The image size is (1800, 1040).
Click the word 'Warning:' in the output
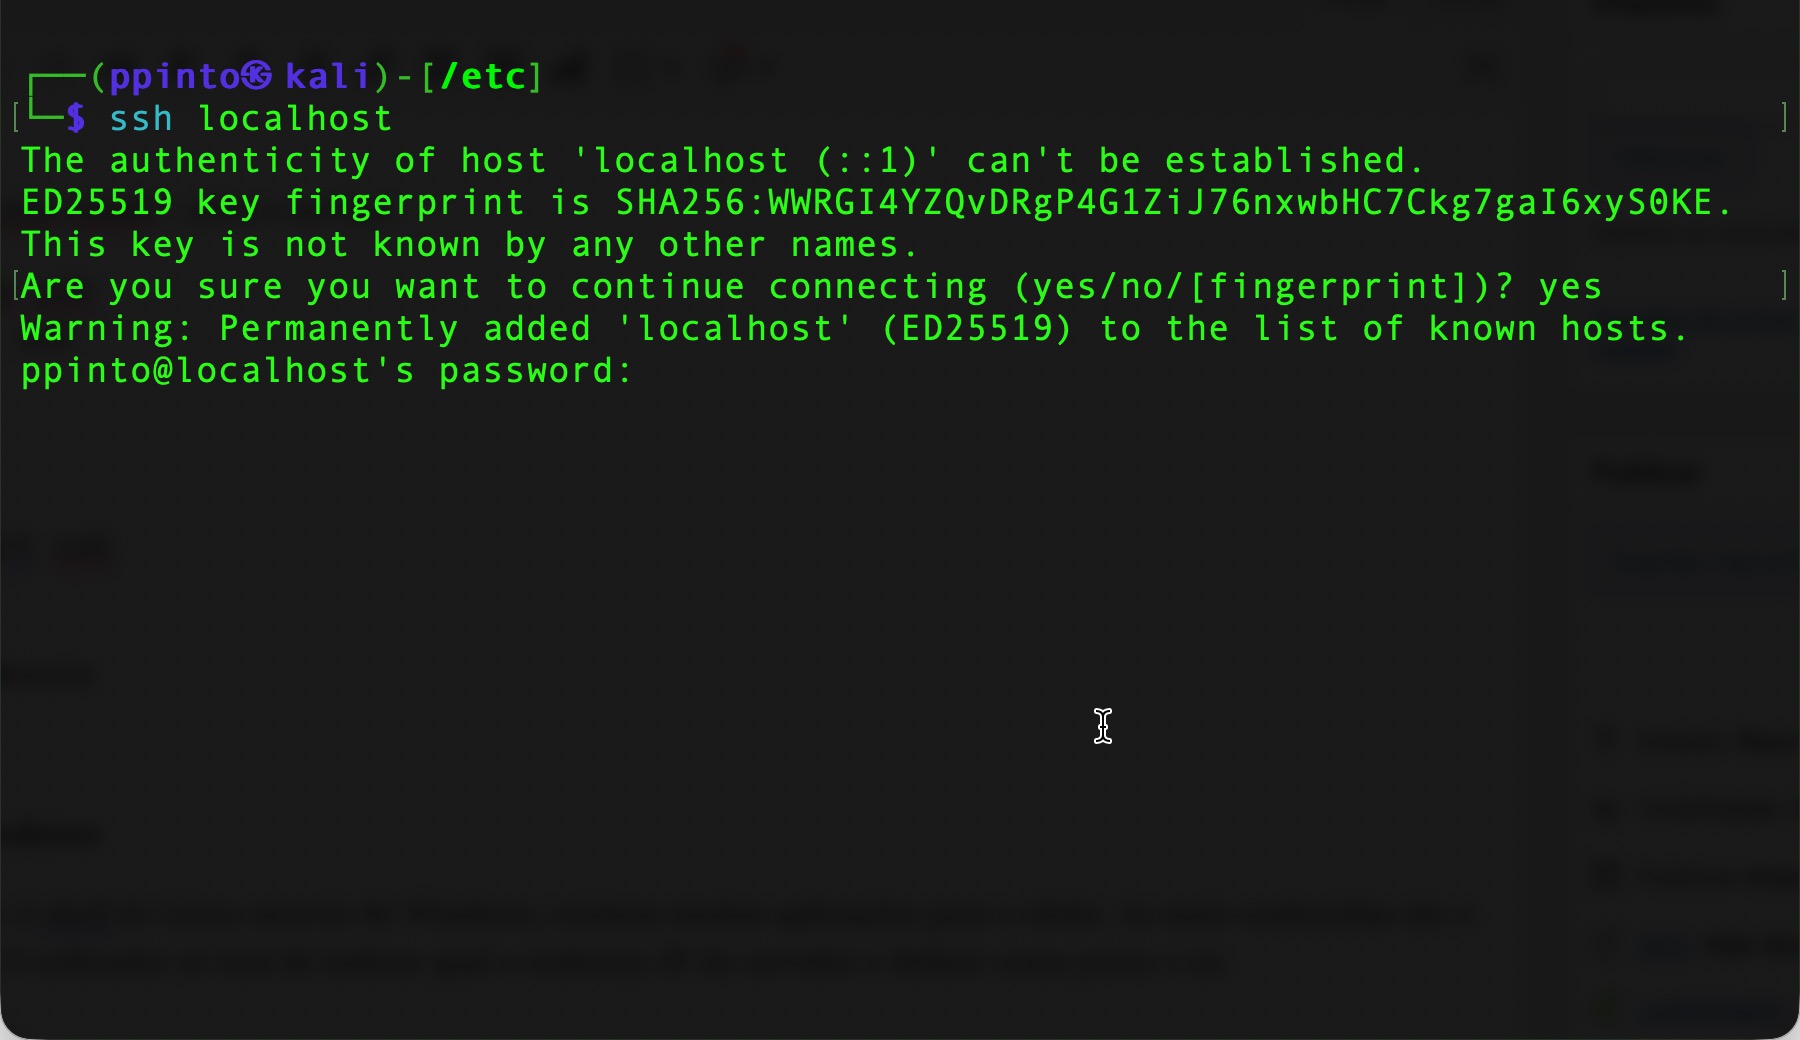(x=105, y=329)
